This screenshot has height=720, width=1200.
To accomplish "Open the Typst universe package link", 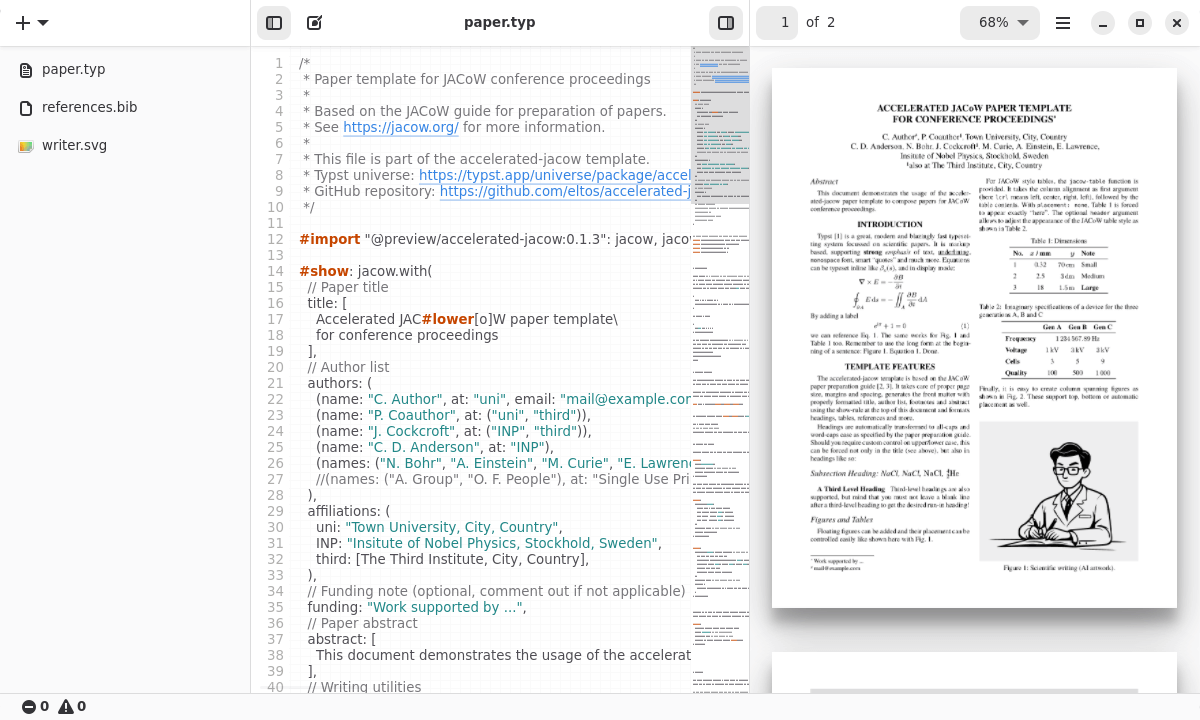I will point(555,175).
